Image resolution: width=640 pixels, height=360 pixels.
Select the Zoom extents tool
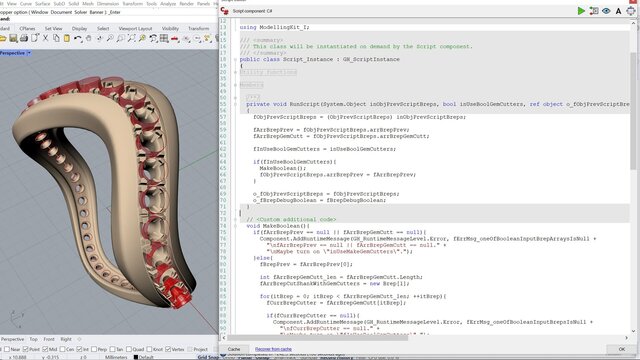131,38
